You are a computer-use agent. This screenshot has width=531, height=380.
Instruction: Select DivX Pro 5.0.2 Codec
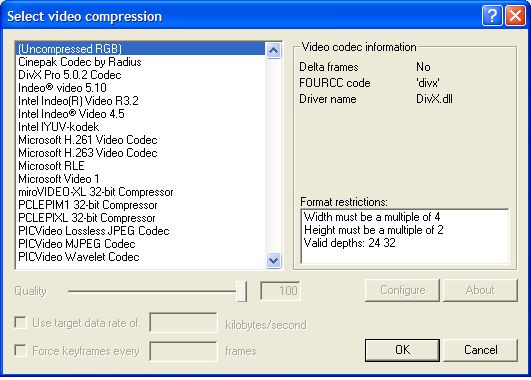pos(70,75)
